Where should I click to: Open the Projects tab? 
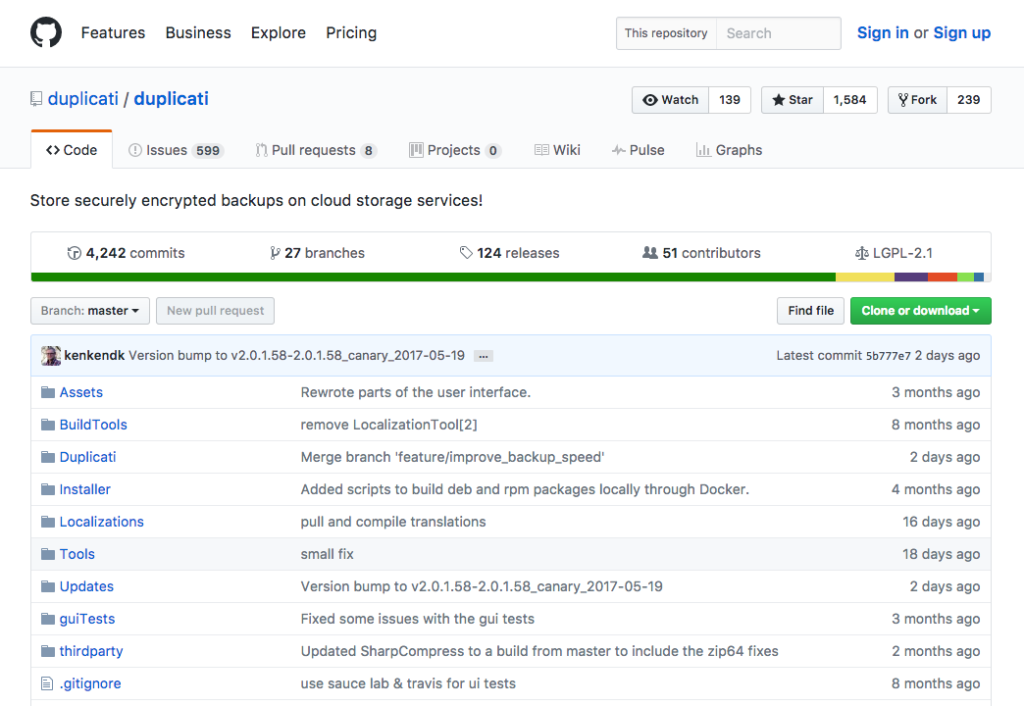[455, 150]
